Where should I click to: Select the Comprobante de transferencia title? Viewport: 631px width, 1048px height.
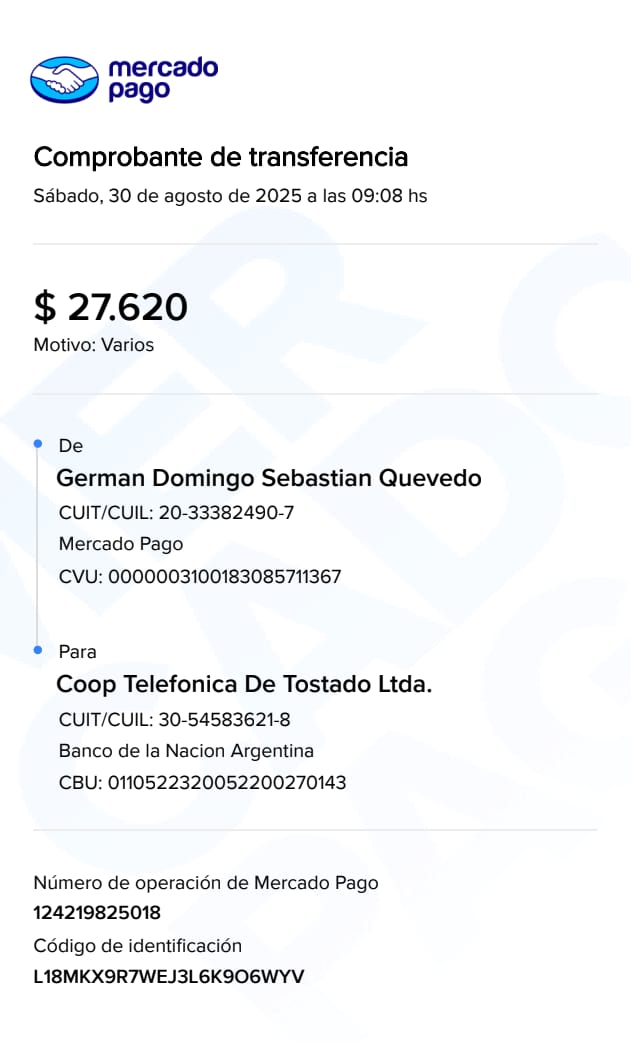[x=221, y=157]
